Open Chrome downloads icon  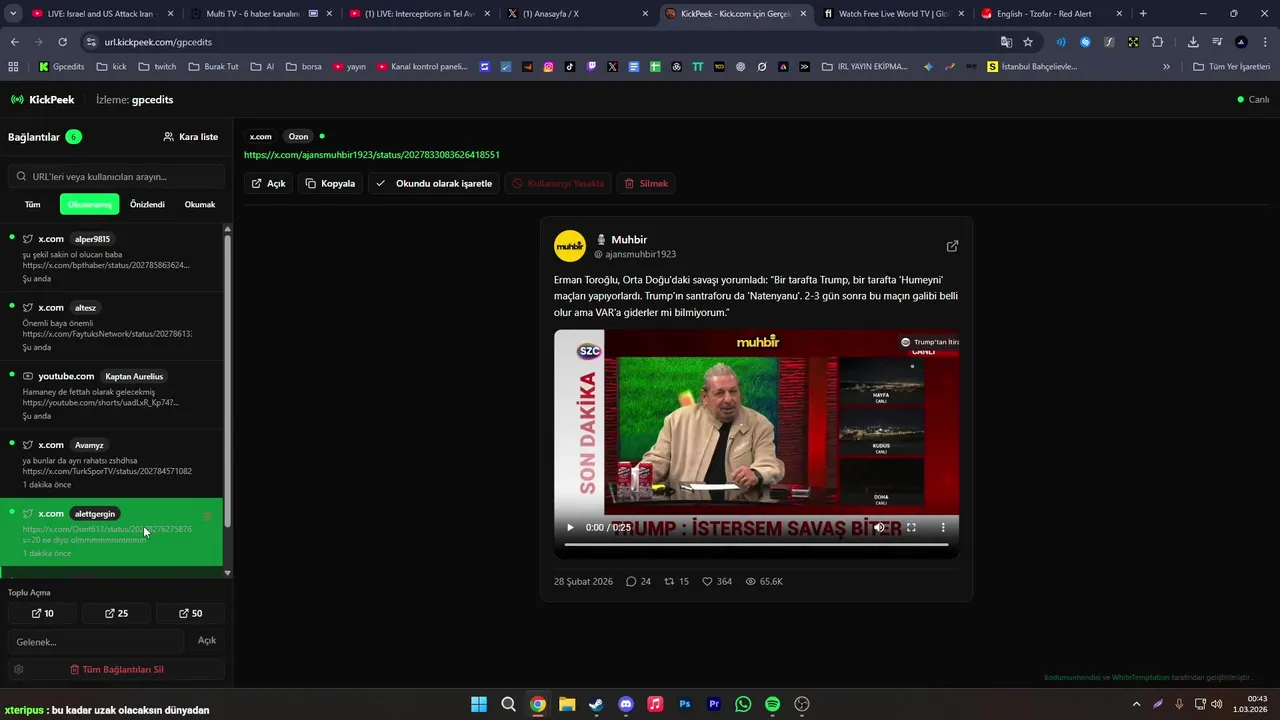pyautogui.click(x=1193, y=42)
